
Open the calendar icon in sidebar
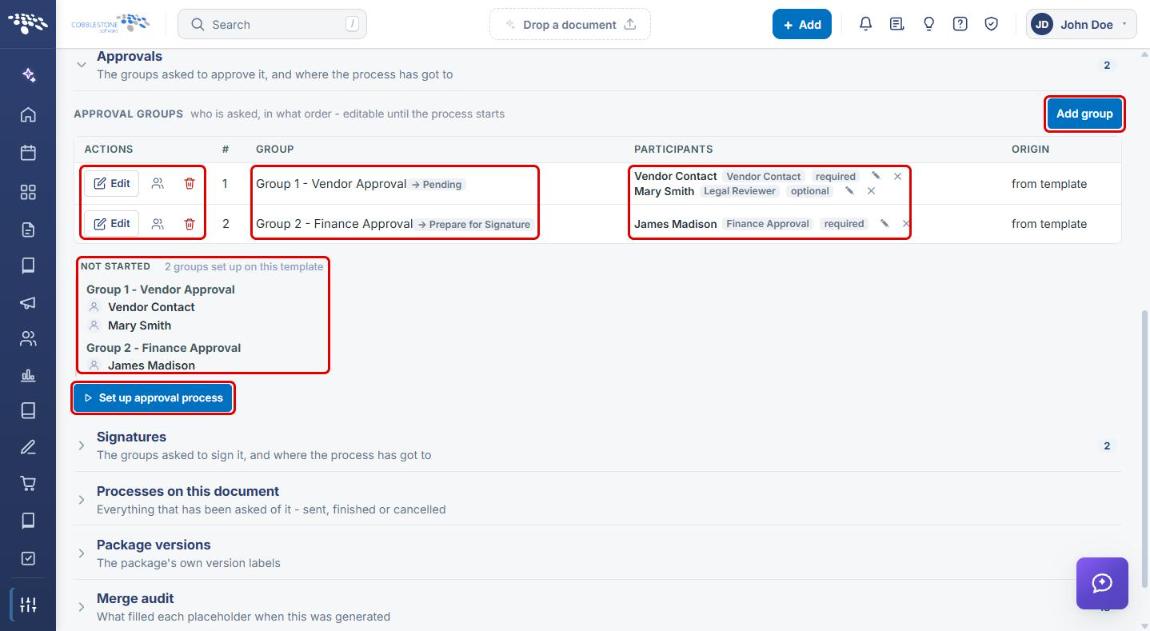[x=28, y=153]
